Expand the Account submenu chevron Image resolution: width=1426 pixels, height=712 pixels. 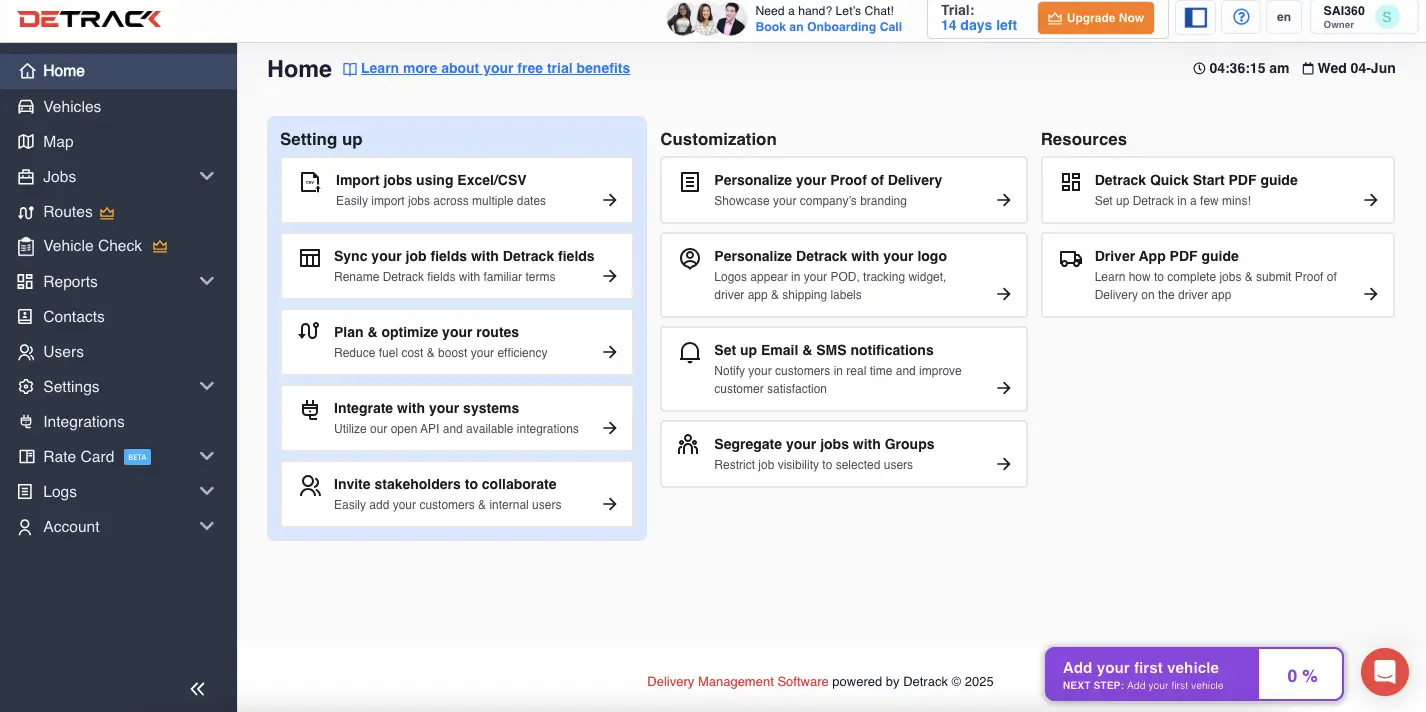point(207,527)
